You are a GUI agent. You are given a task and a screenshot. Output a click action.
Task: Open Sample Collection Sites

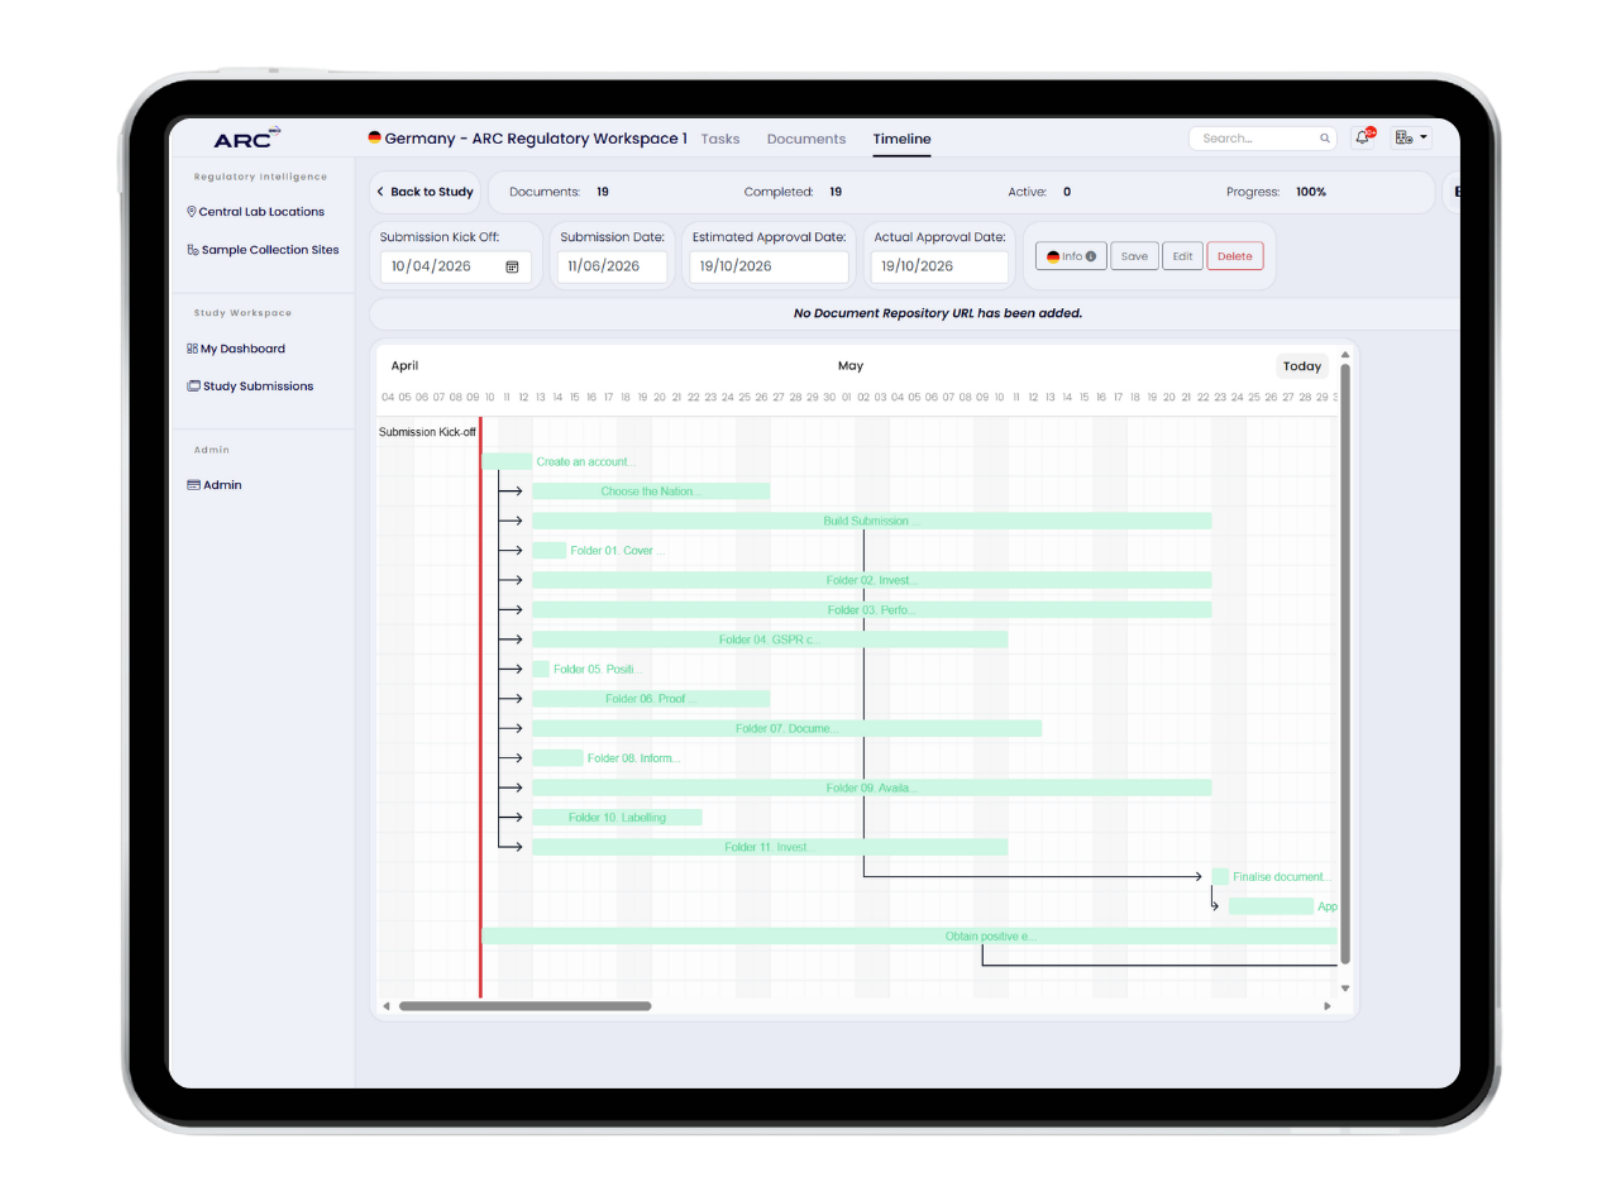pos(263,250)
